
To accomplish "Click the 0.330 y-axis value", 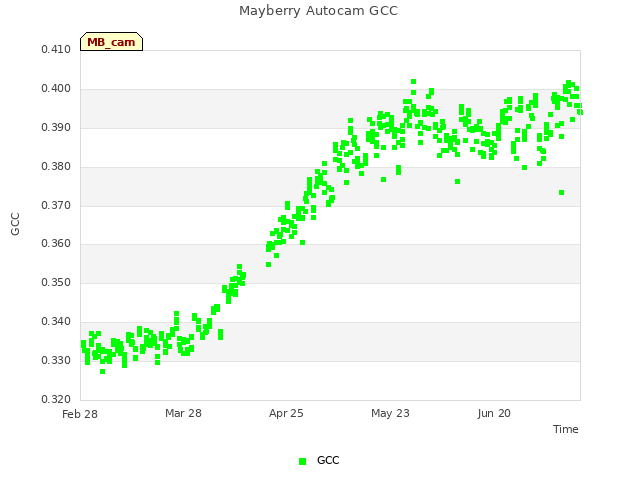I will [x=56, y=360].
